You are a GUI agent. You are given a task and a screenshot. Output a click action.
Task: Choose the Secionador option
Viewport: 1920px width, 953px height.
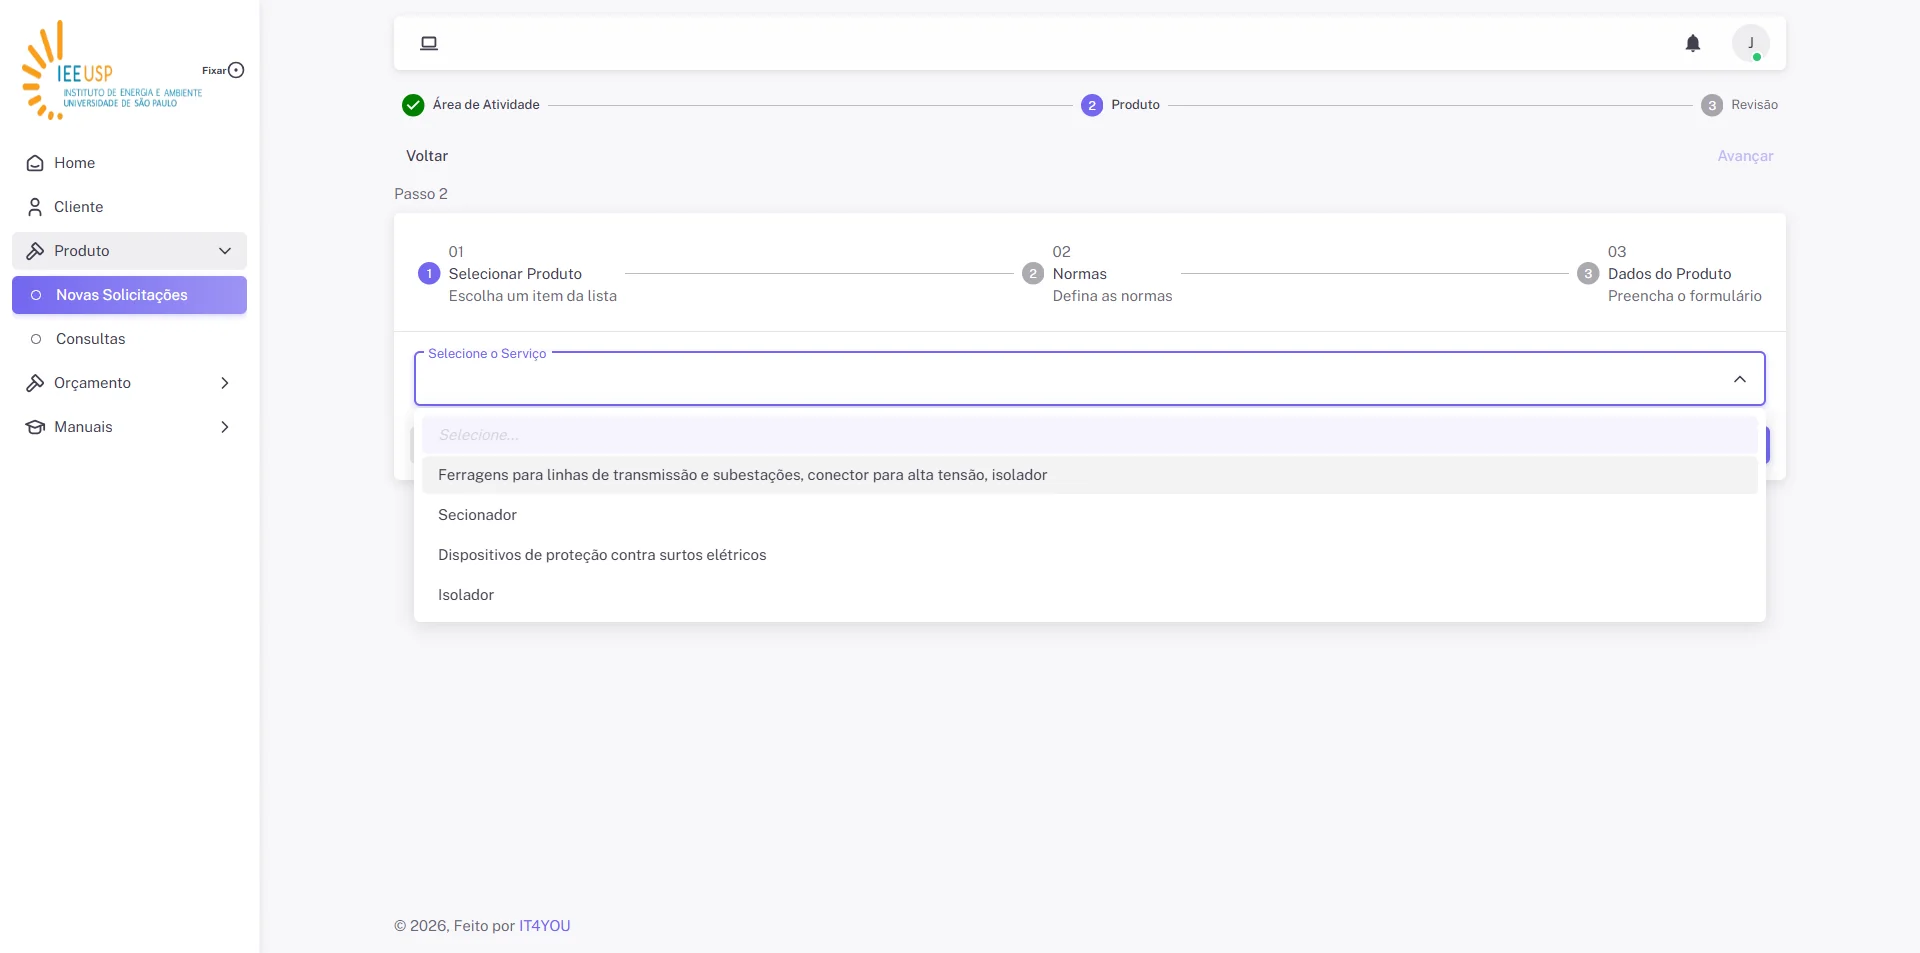(x=1090, y=515)
